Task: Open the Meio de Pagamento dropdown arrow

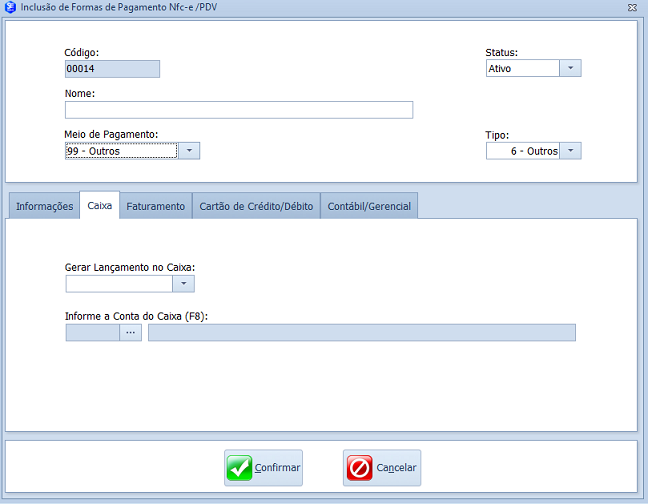Action: tap(189, 151)
